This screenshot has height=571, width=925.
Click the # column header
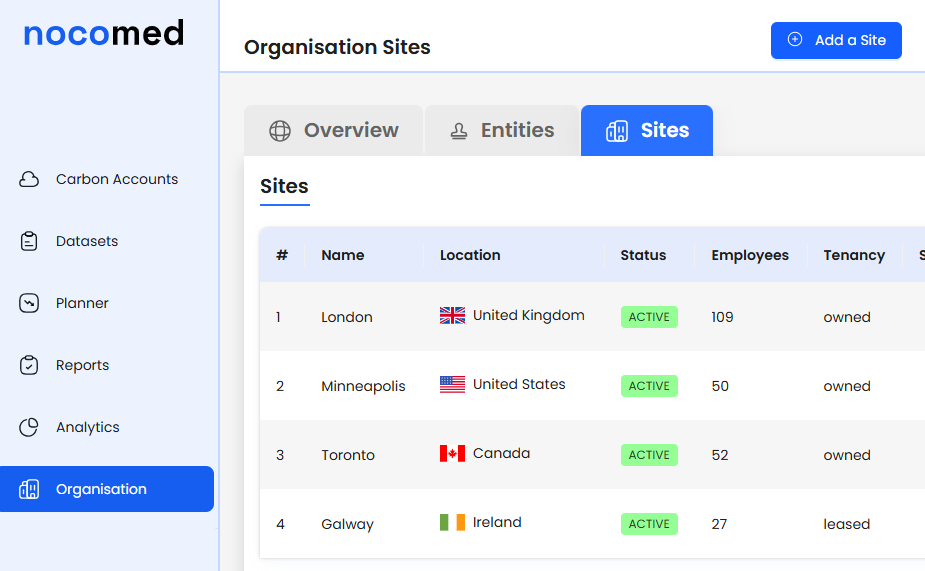[x=282, y=255]
